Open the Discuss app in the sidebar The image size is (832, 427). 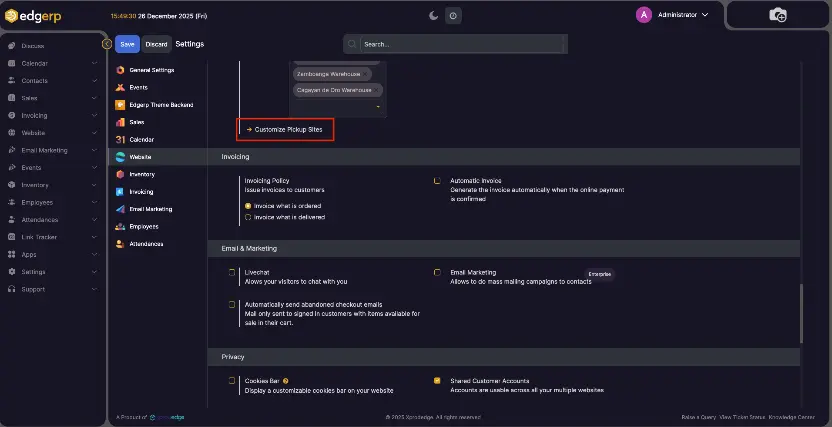[32, 46]
